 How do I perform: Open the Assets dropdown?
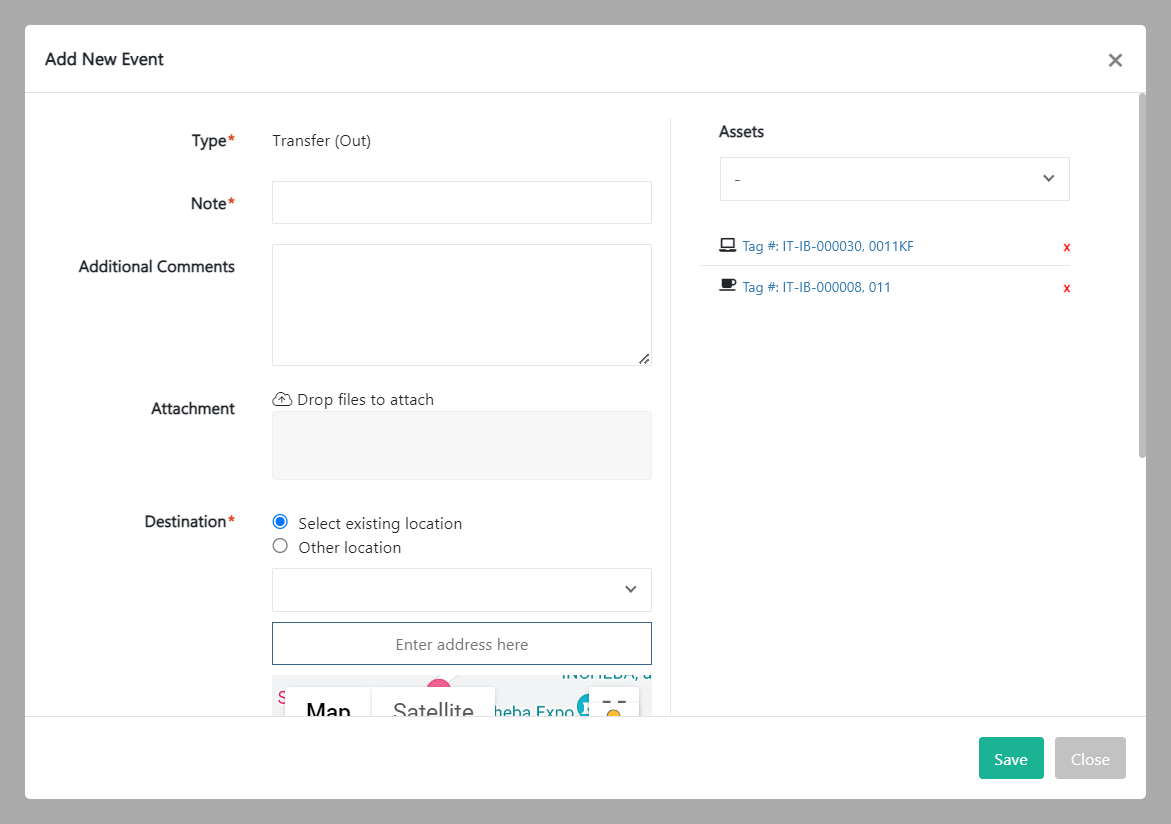894,179
